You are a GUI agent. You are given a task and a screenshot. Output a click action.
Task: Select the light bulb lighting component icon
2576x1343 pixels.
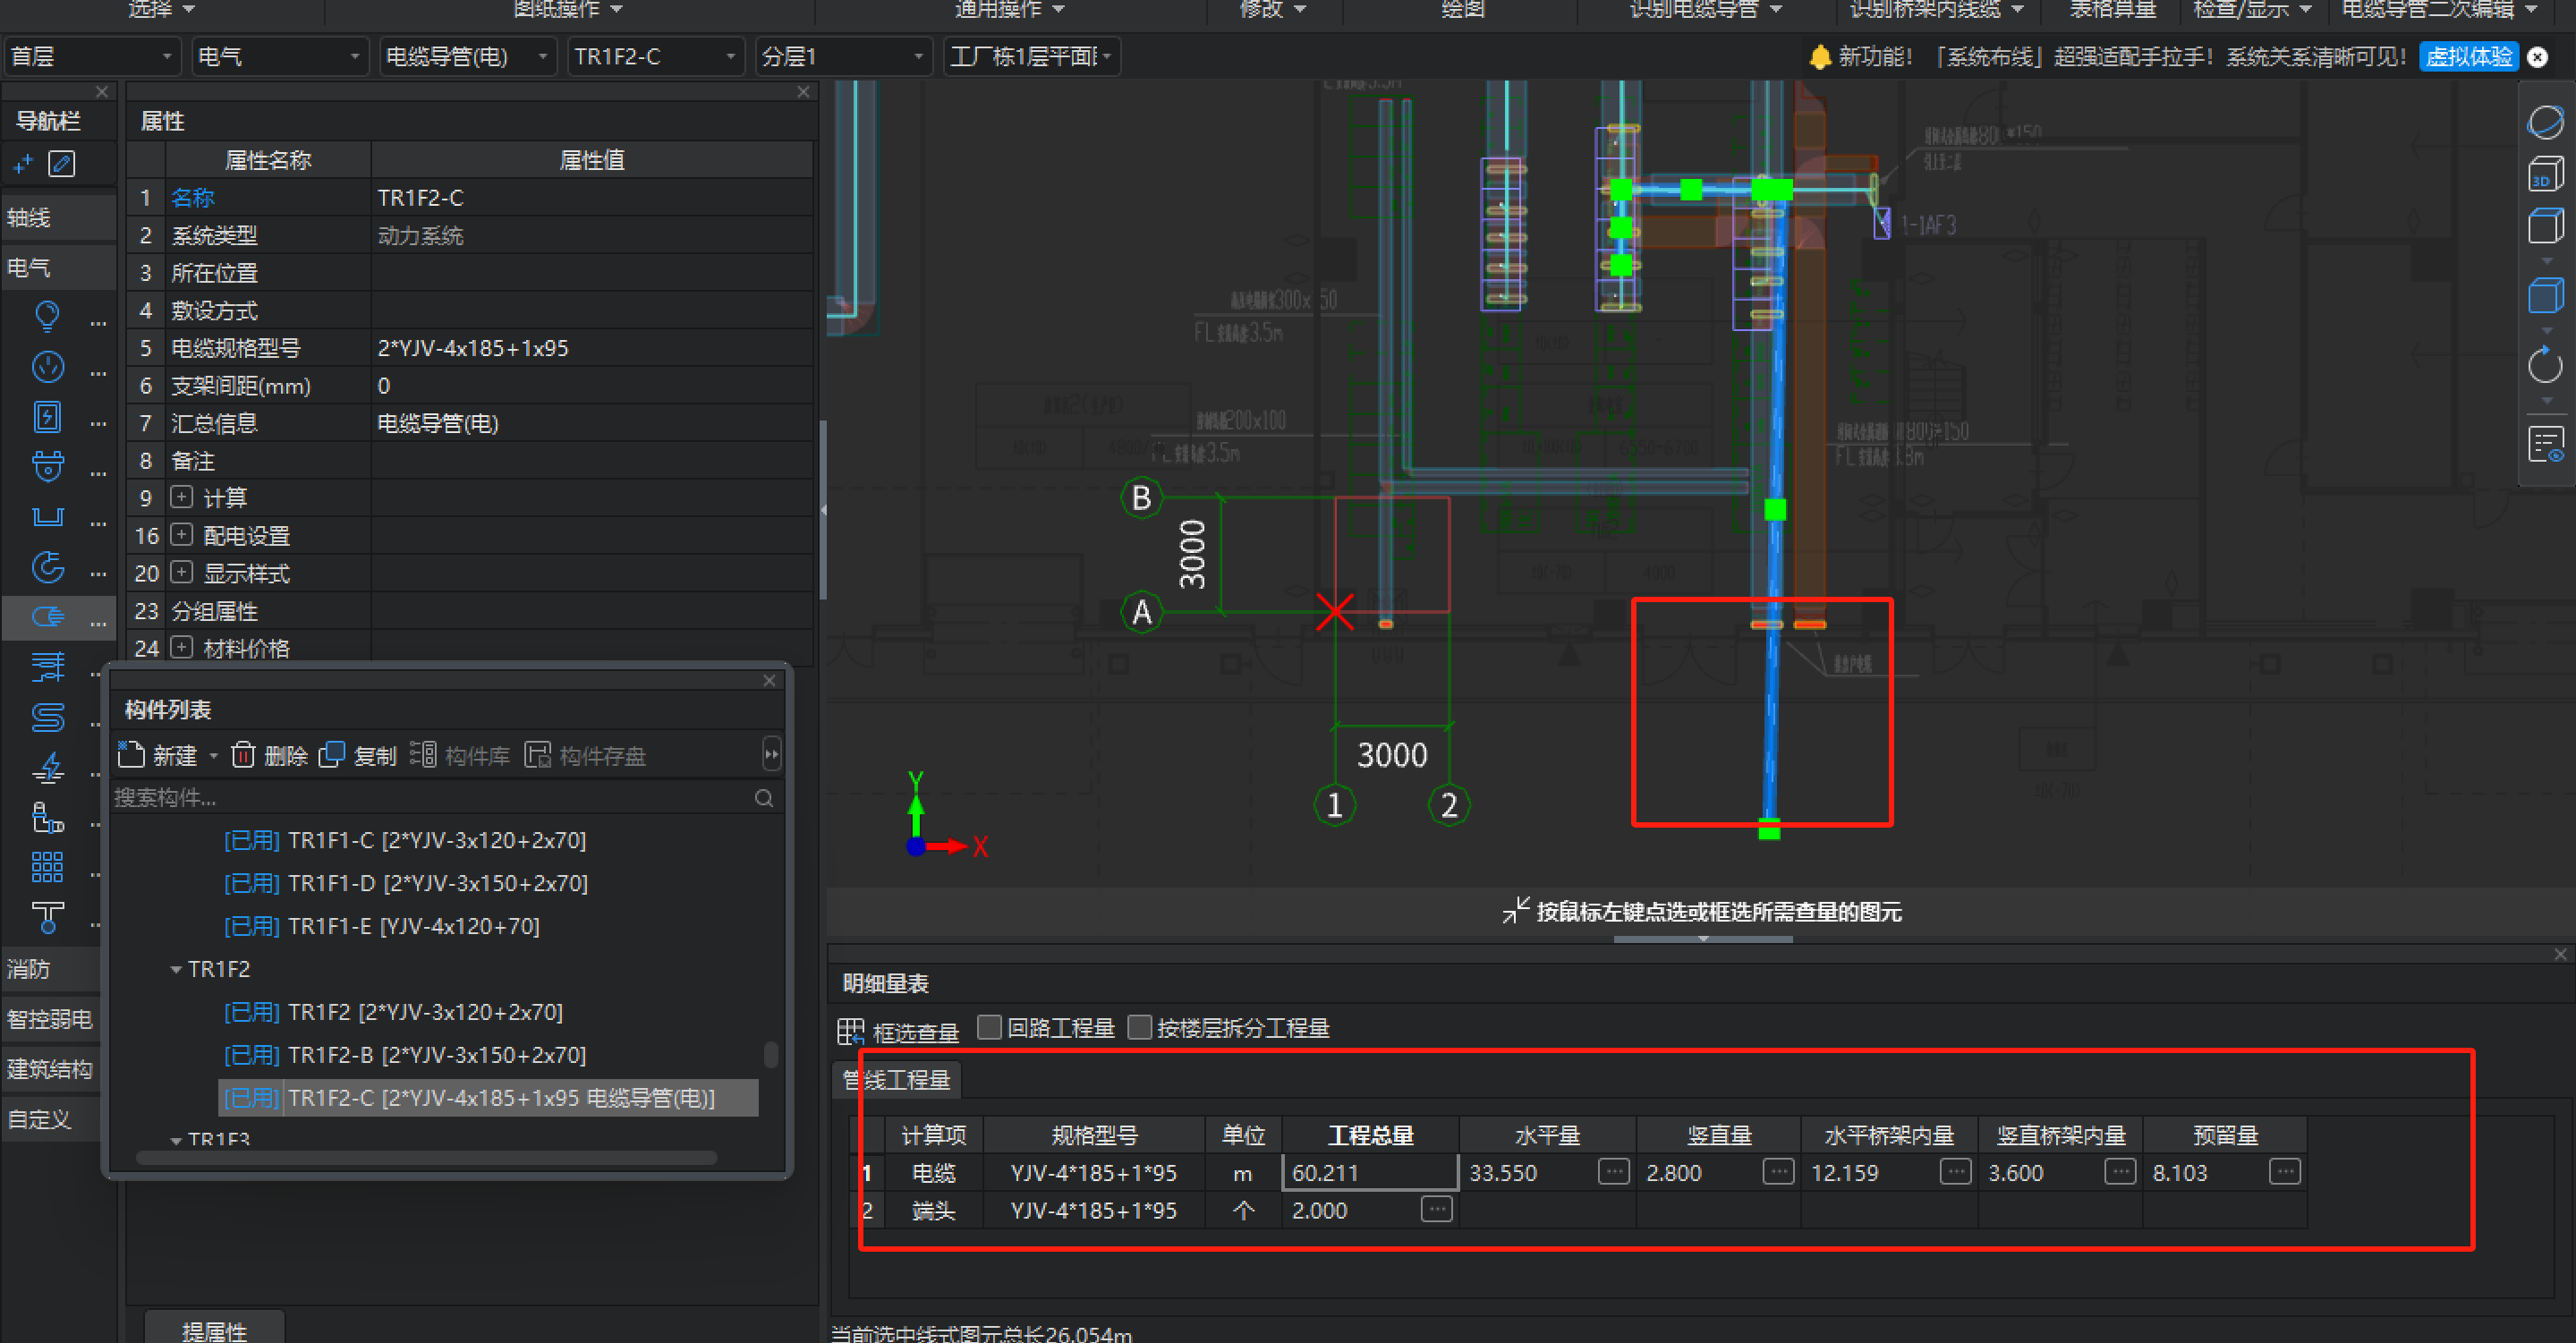[x=47, y=316]
